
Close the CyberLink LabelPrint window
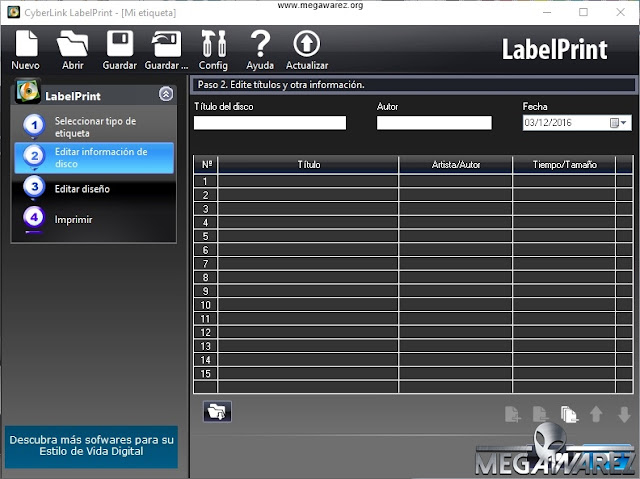pyautogui.click(x=620, y=12)
